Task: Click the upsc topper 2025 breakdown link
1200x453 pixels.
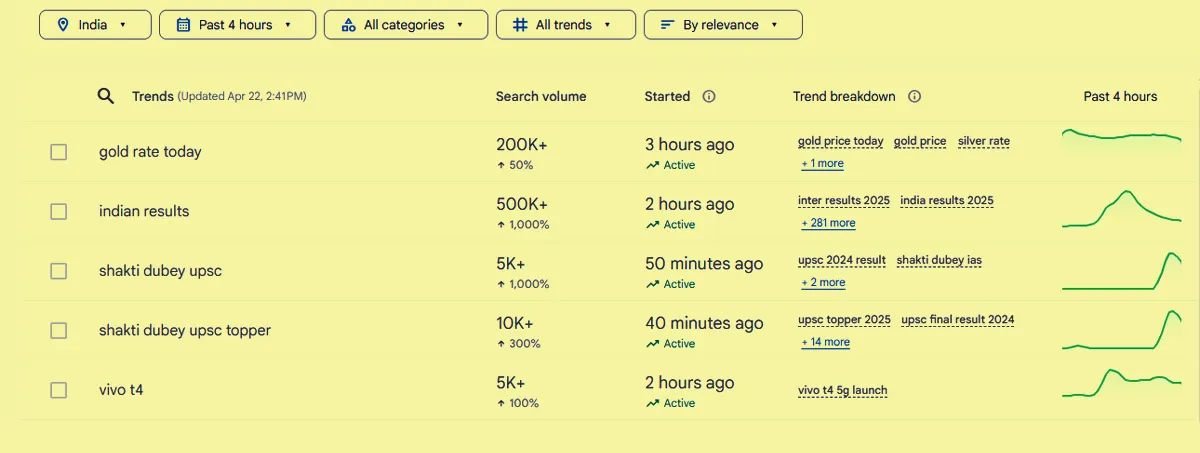Action: 844,320
